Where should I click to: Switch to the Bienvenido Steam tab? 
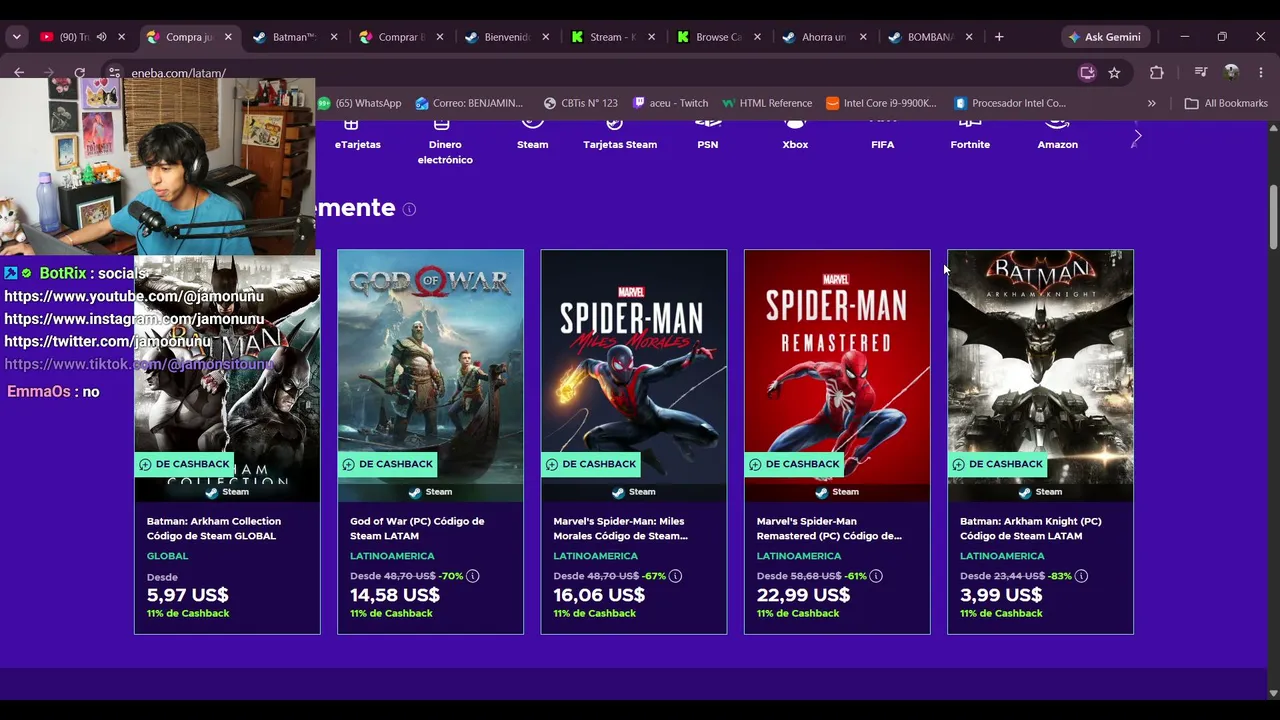pos(506,37)
